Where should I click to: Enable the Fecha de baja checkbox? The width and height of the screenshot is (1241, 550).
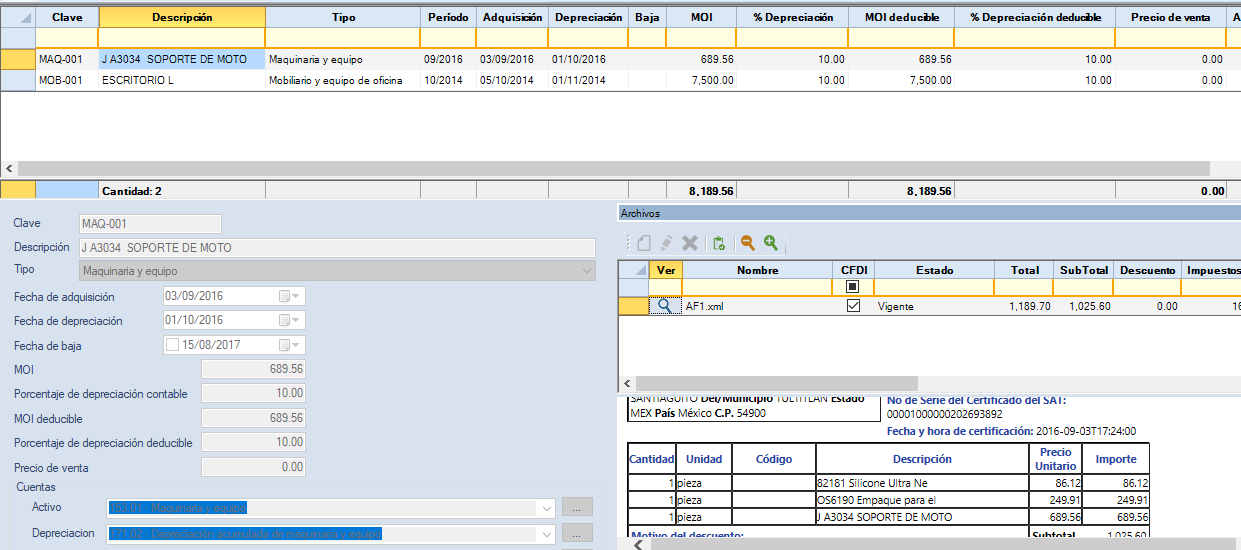click(173, 345)
